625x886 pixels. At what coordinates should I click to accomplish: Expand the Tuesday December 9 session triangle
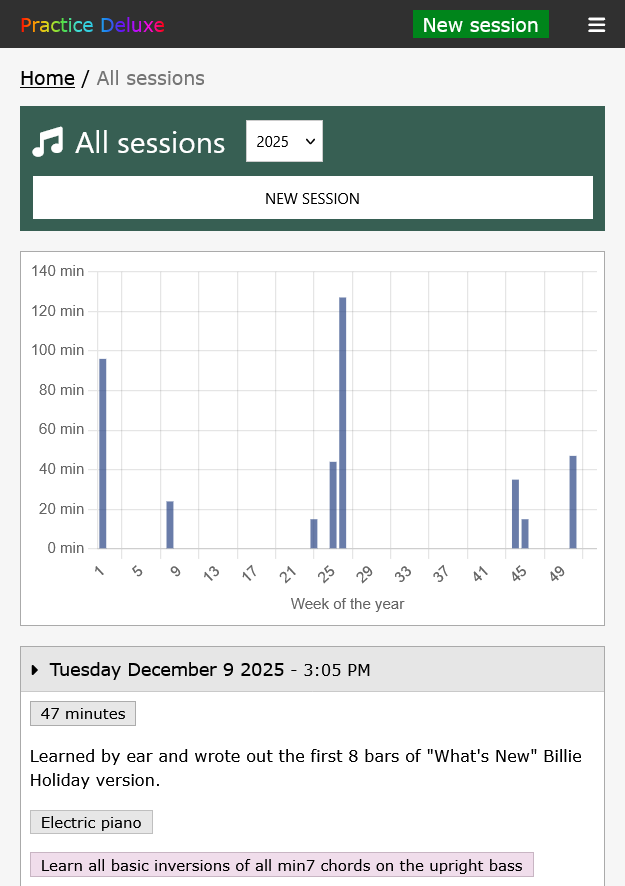36,670
